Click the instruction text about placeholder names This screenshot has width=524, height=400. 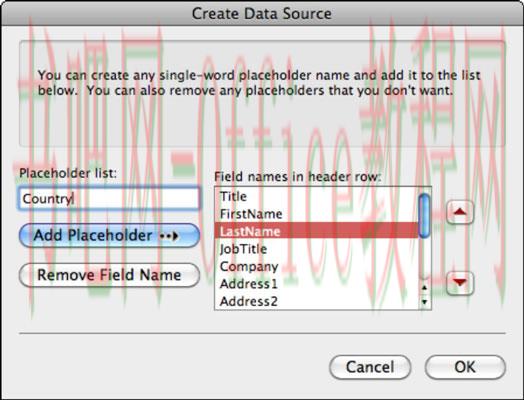click(x=259, y=83)
